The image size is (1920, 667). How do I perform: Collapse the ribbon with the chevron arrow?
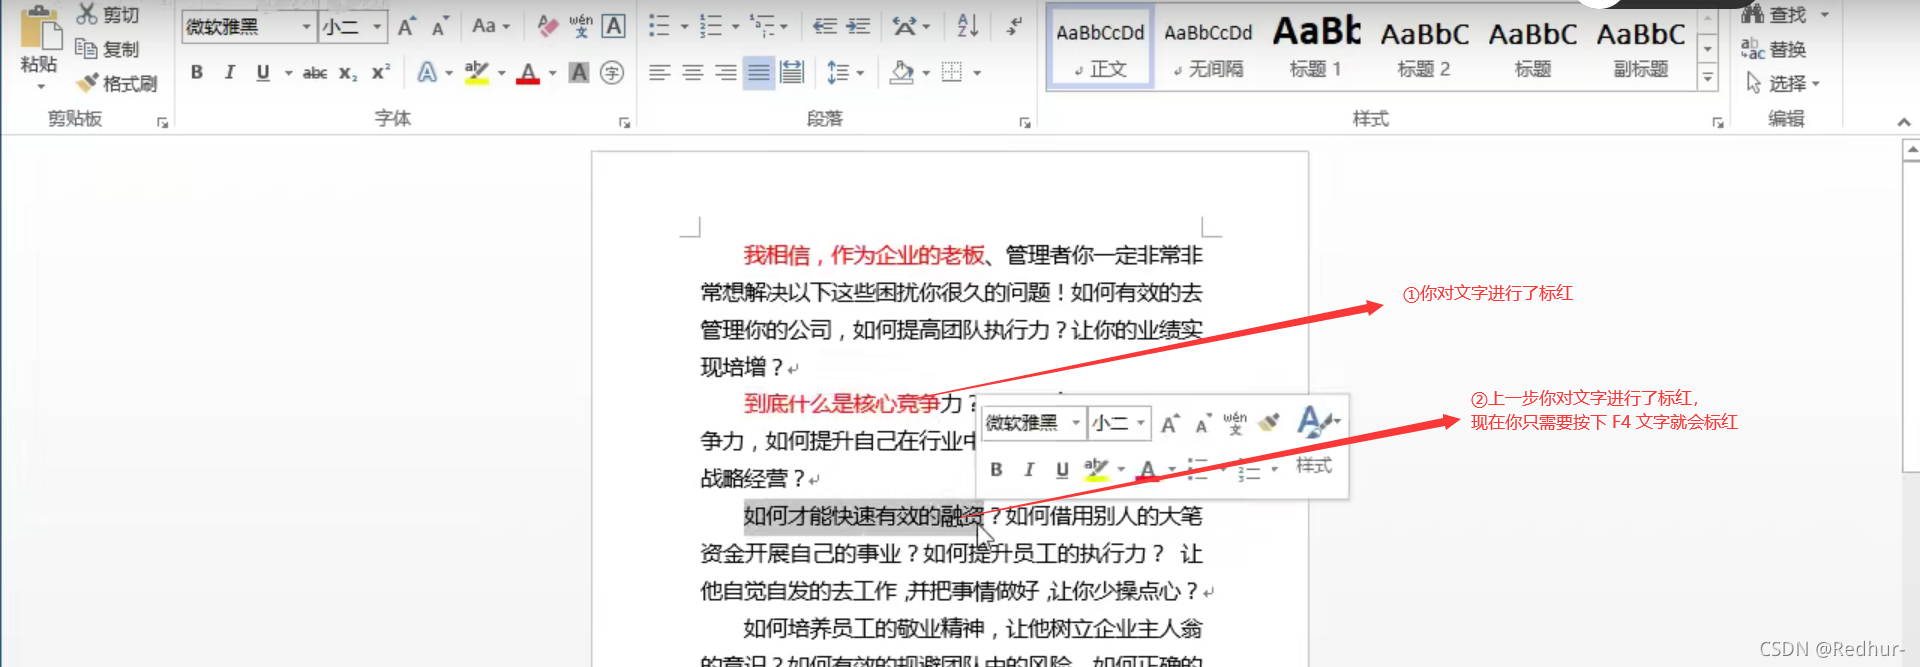click(1903, 122)
